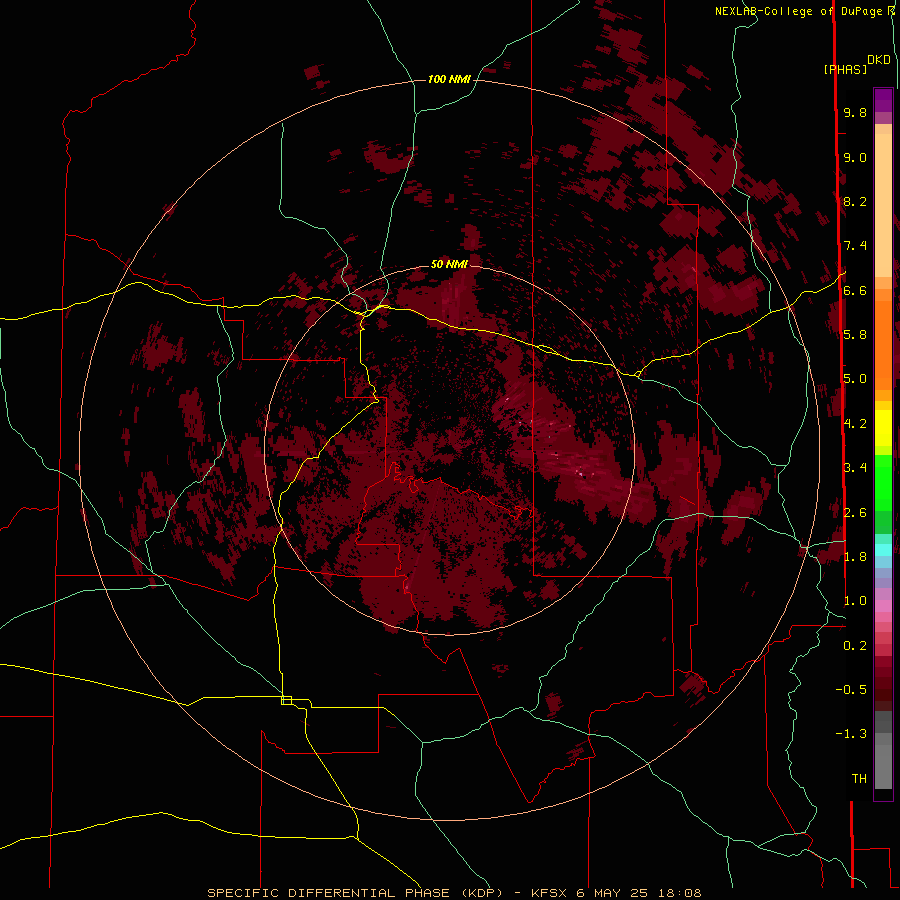
Task: Click the 100 NMI range ring label
Action: click(449, 79)
